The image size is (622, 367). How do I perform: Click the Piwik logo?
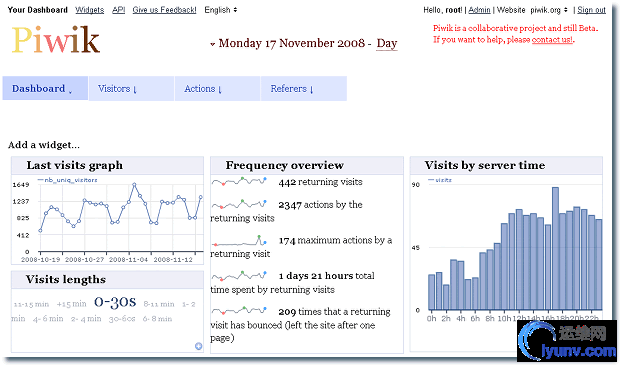[x=56, y=40]
